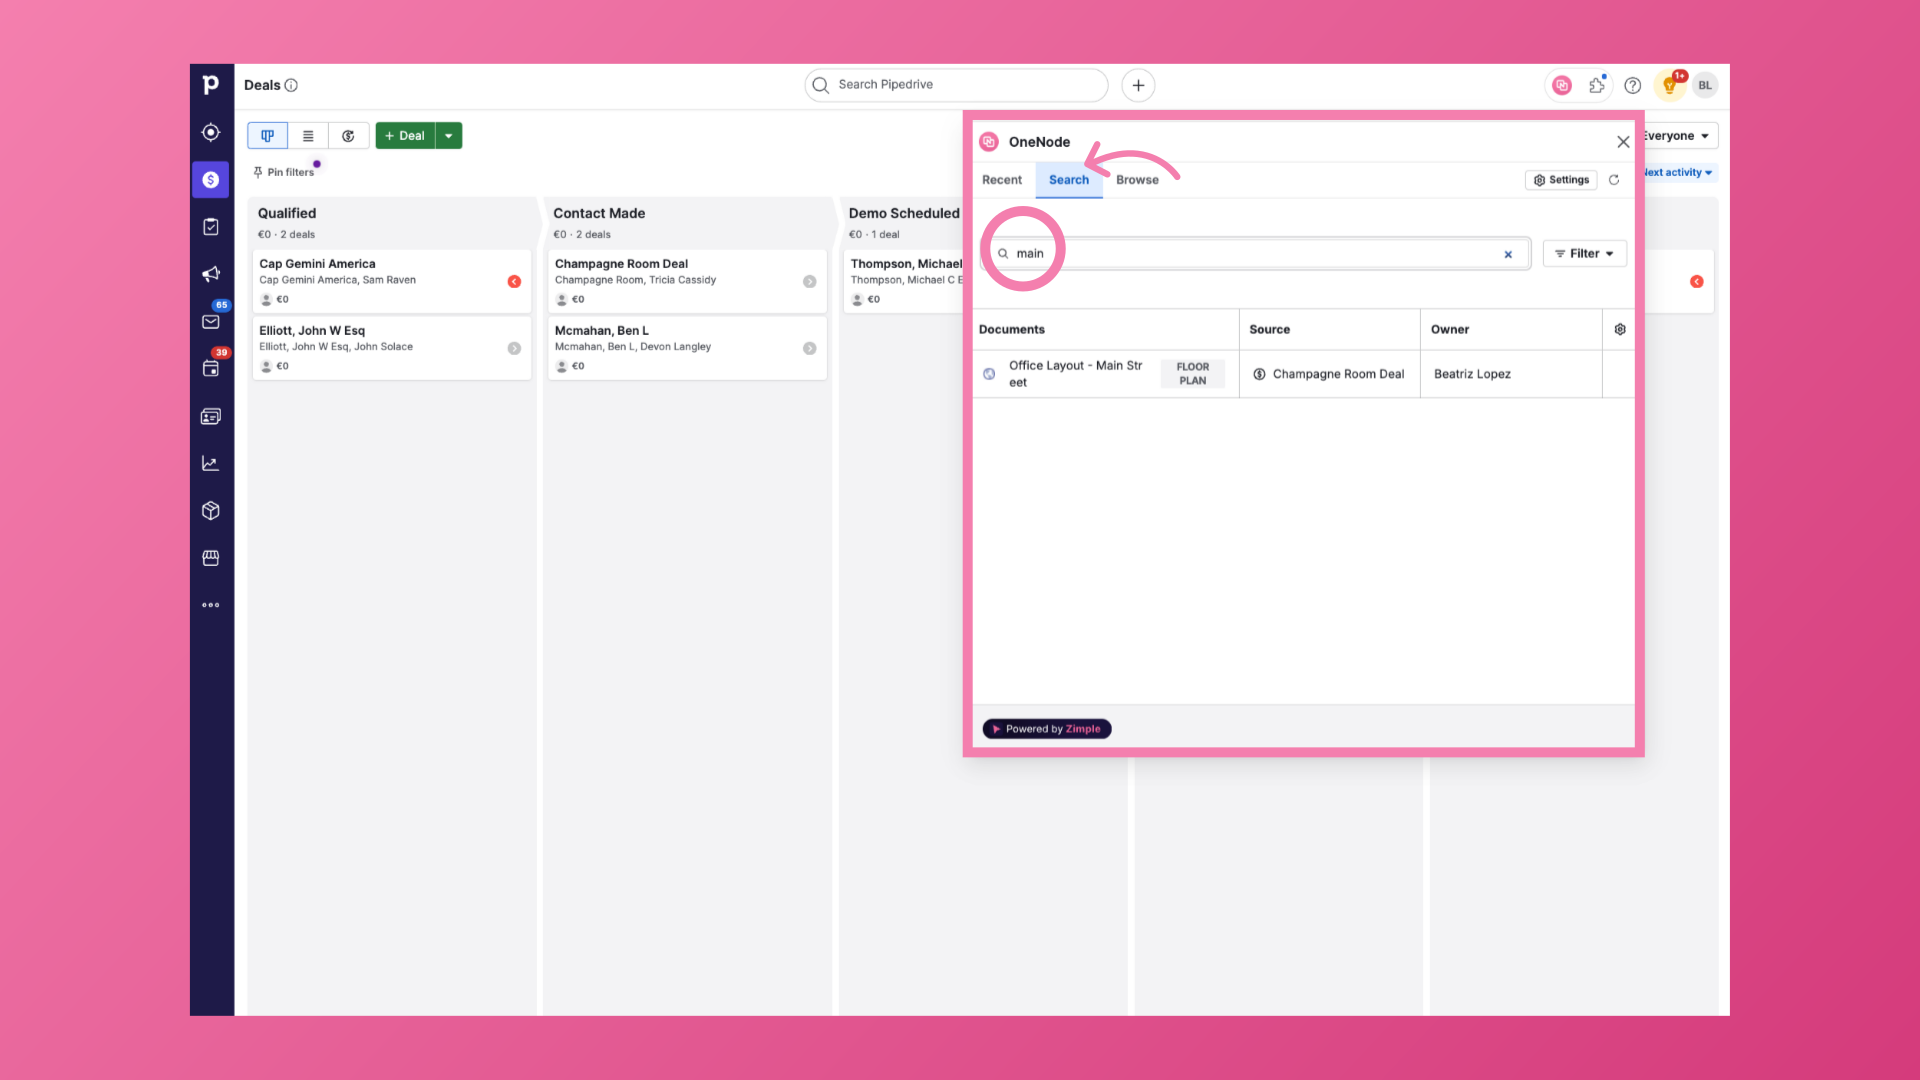Click the Deals info icon
1920x1080 pixels.
tap(291, 85)
